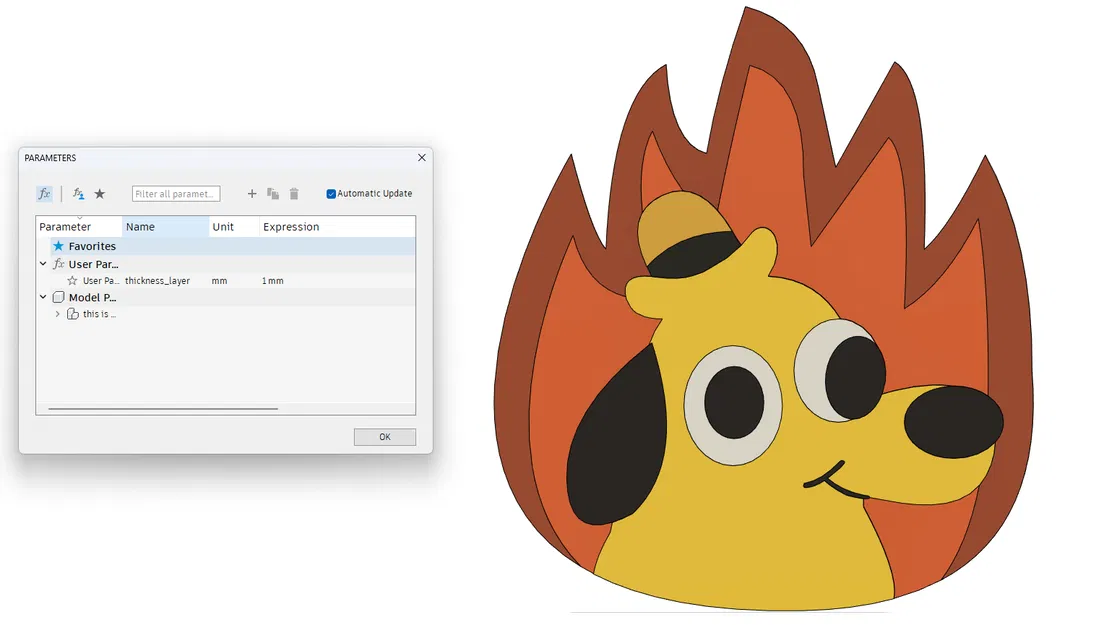Click the favorites star filter in the toolbar
Screen dimensions: 1117x625
[99, 194]
